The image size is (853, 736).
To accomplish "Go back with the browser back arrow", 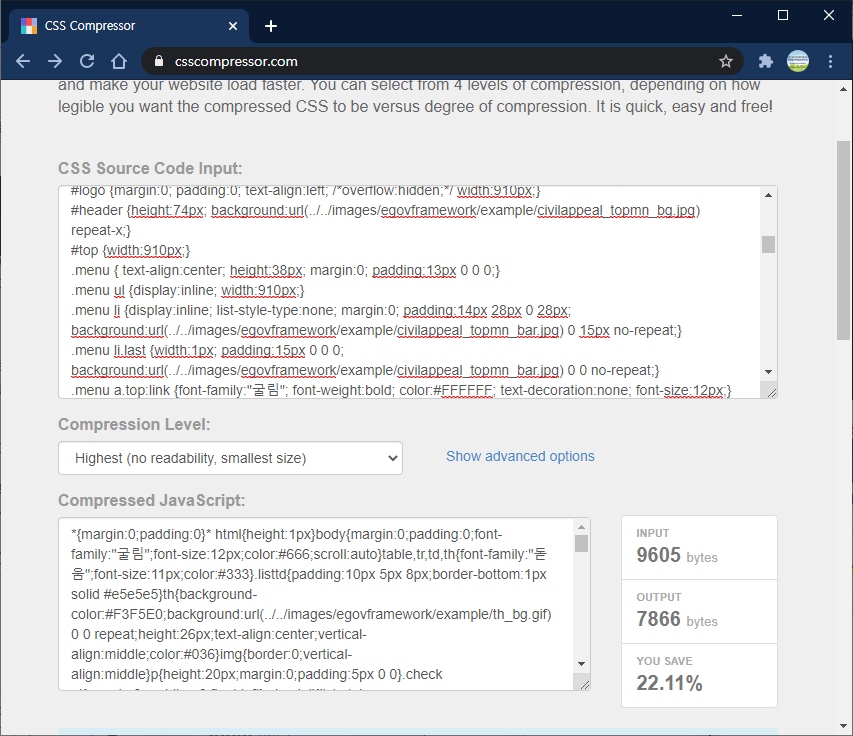I will pos(23,61).
